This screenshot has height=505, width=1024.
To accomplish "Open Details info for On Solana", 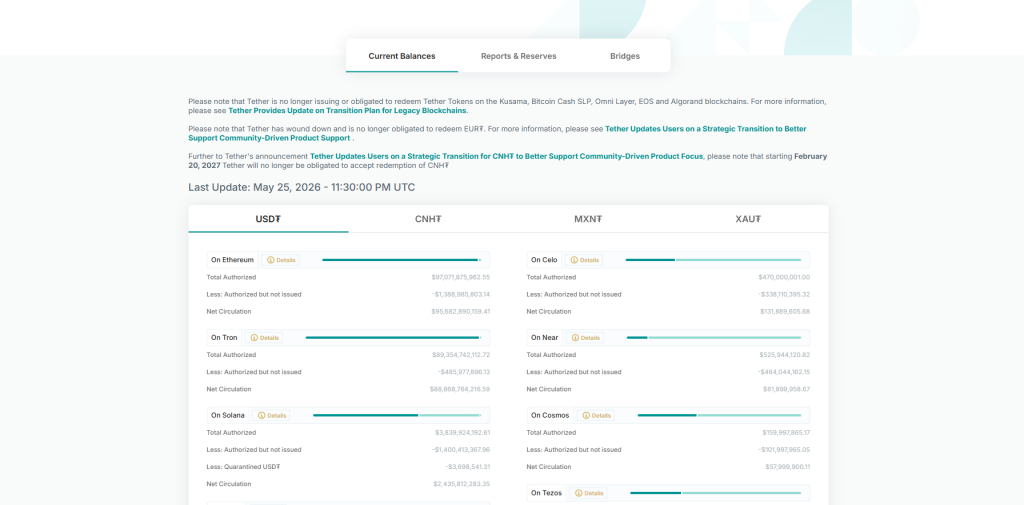I will (x=272, y=415).
